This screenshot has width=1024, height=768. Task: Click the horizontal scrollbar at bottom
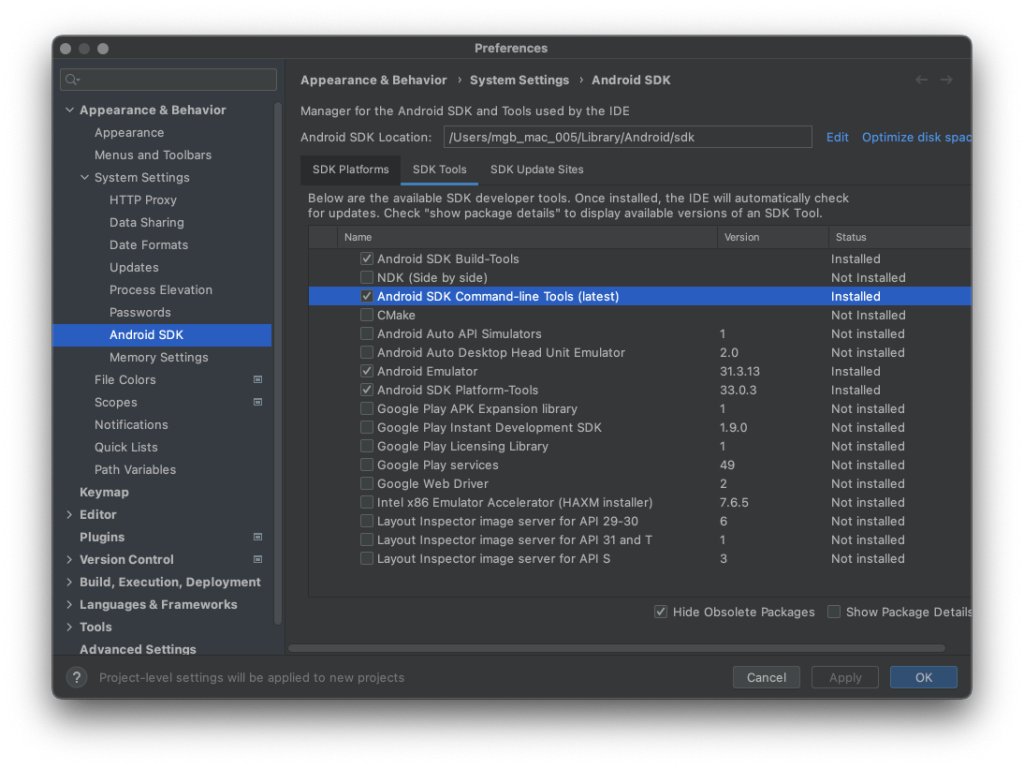pos(616,648)
